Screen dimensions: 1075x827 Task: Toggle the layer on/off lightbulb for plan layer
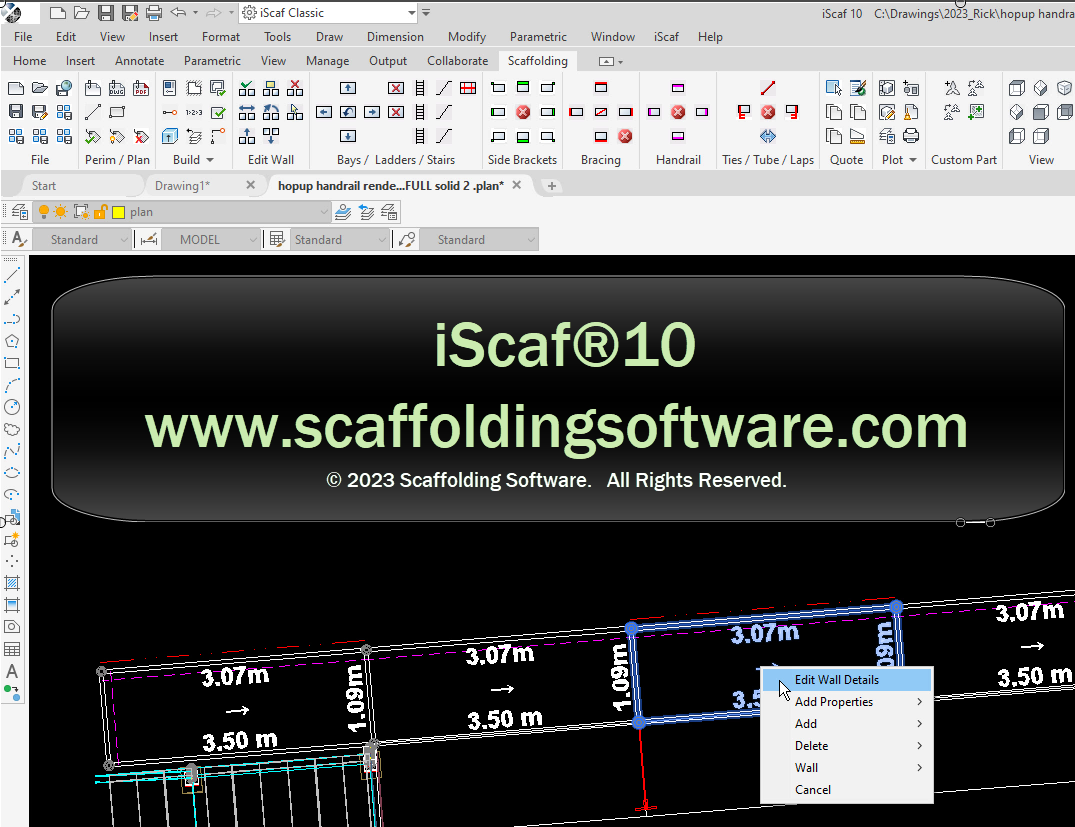pos(44,212)
